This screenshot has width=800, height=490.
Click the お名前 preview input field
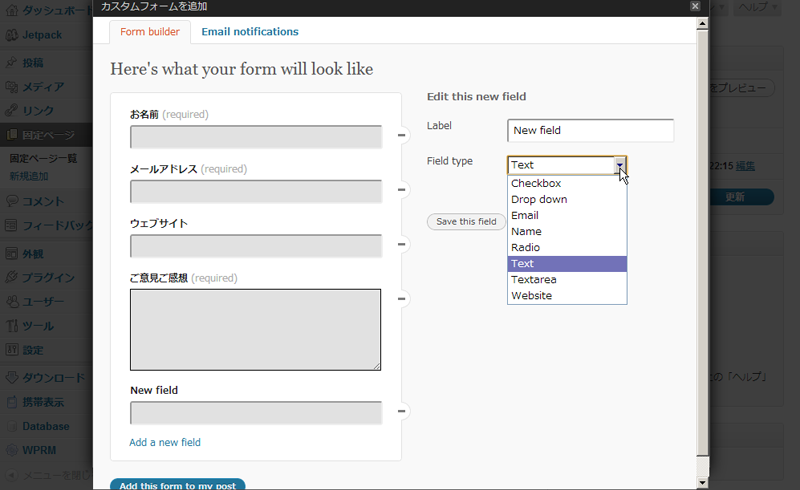point(256,137)
